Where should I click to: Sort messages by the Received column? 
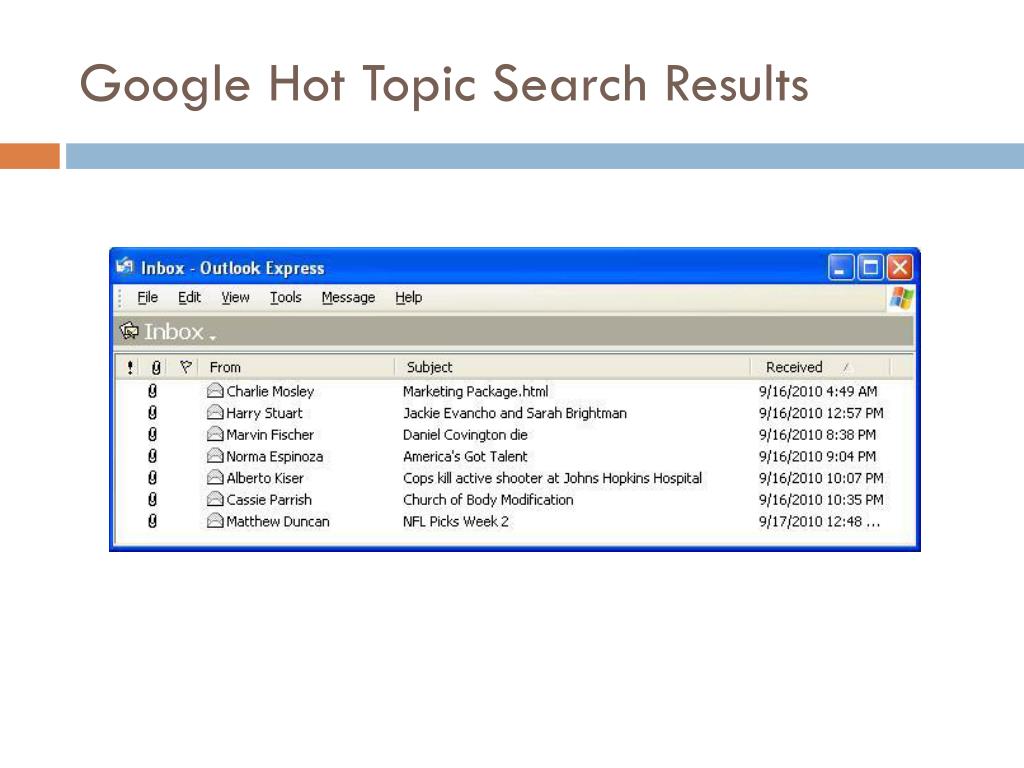point(794,367)
